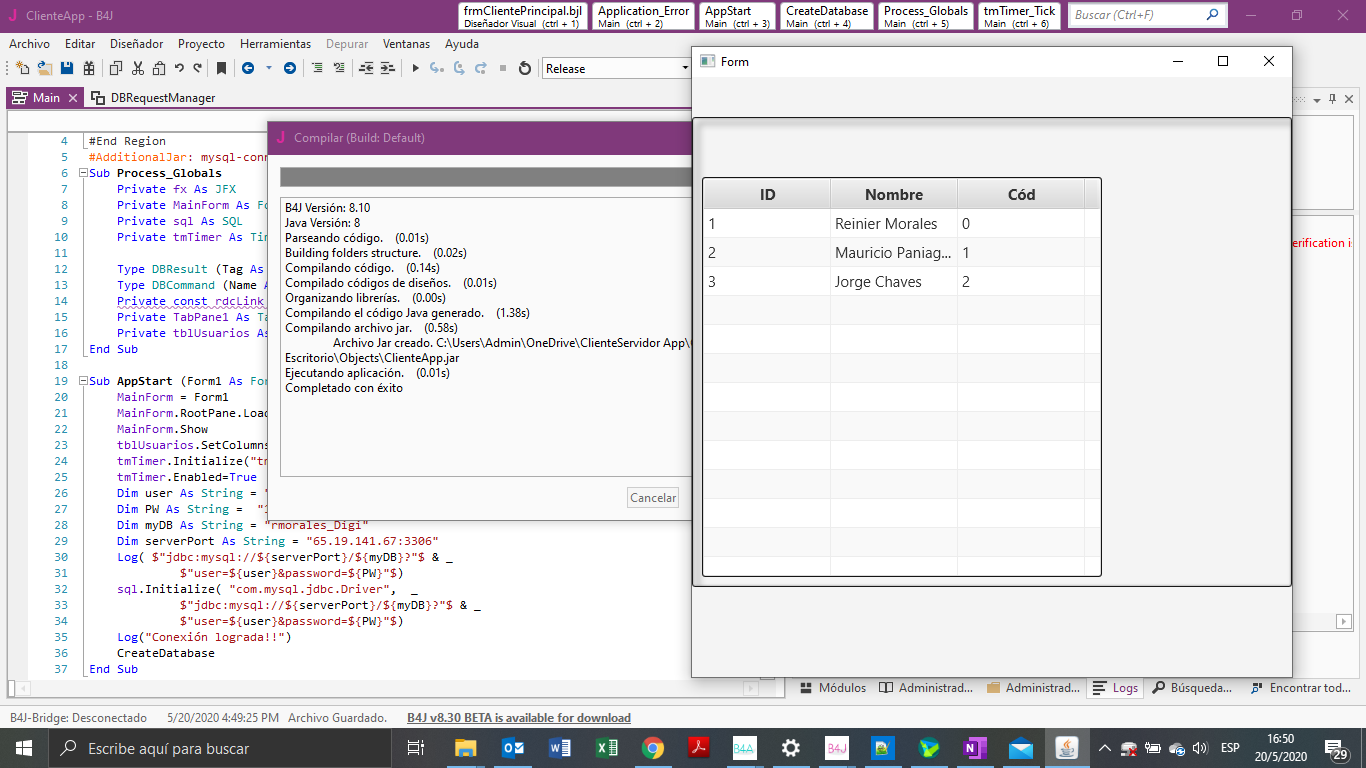Jump to CreateDatabase sub shortcut button

[x=826, y=16]
